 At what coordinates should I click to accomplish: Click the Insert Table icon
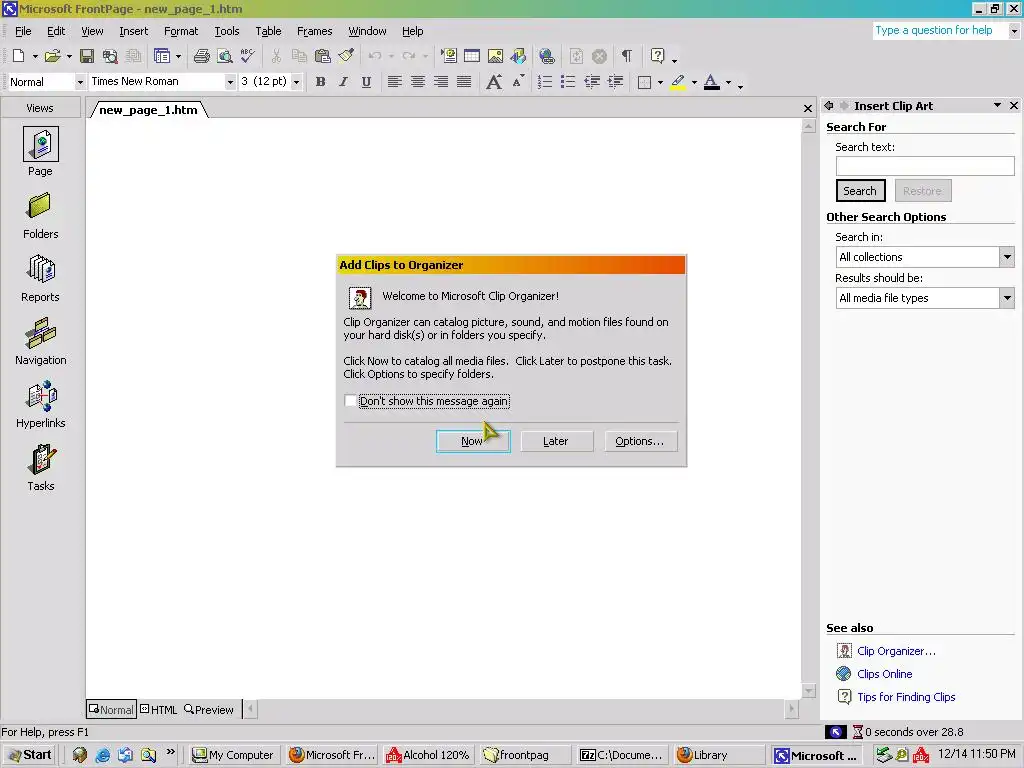472,56
